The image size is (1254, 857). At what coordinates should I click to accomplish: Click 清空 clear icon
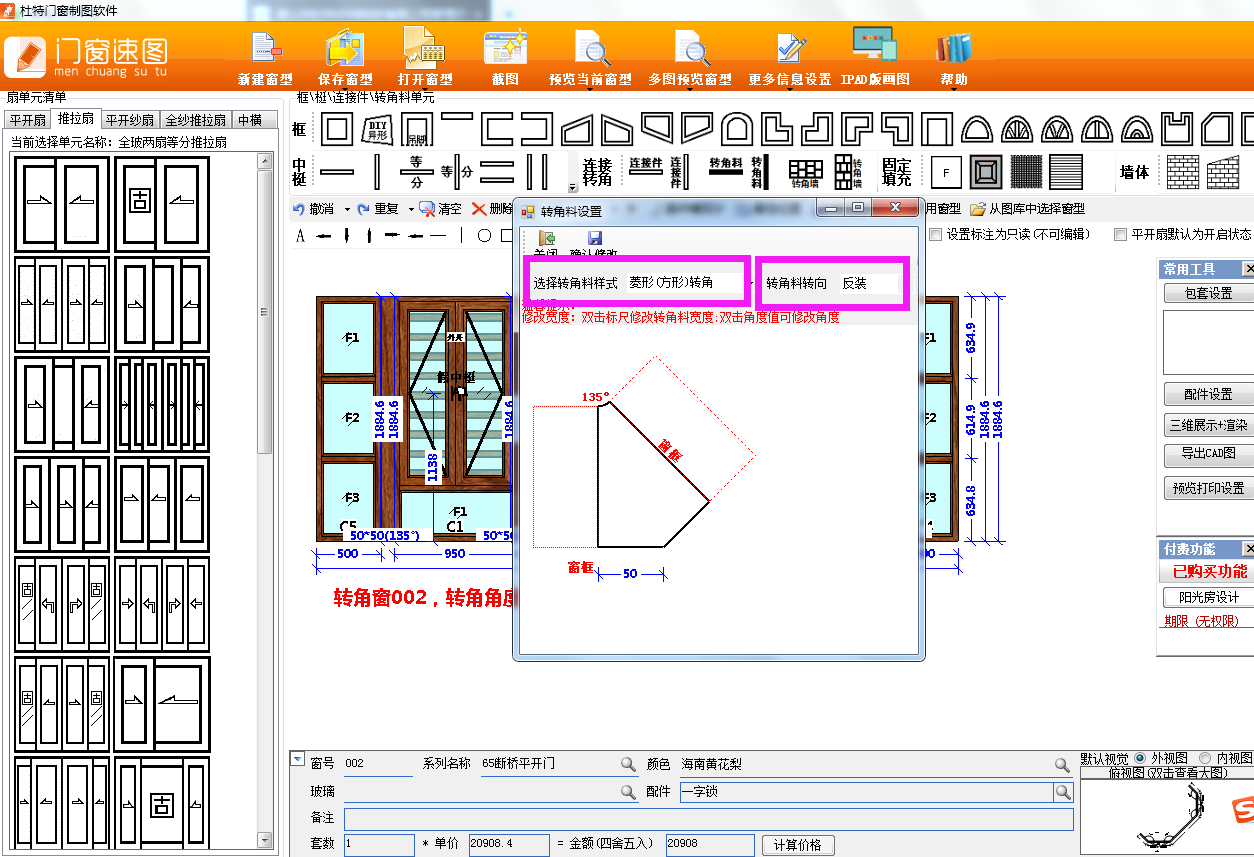coord(427,209)
